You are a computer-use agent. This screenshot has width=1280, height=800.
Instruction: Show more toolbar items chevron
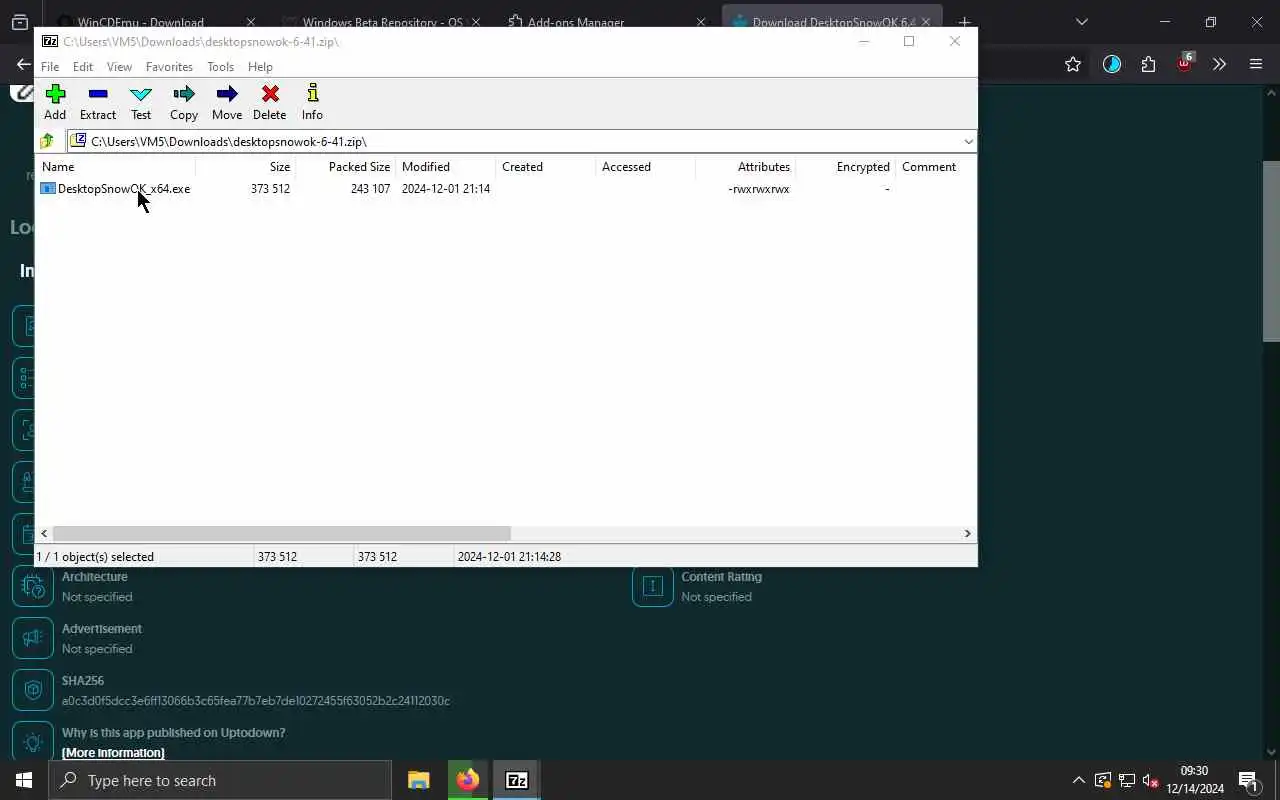[1219, 64]
